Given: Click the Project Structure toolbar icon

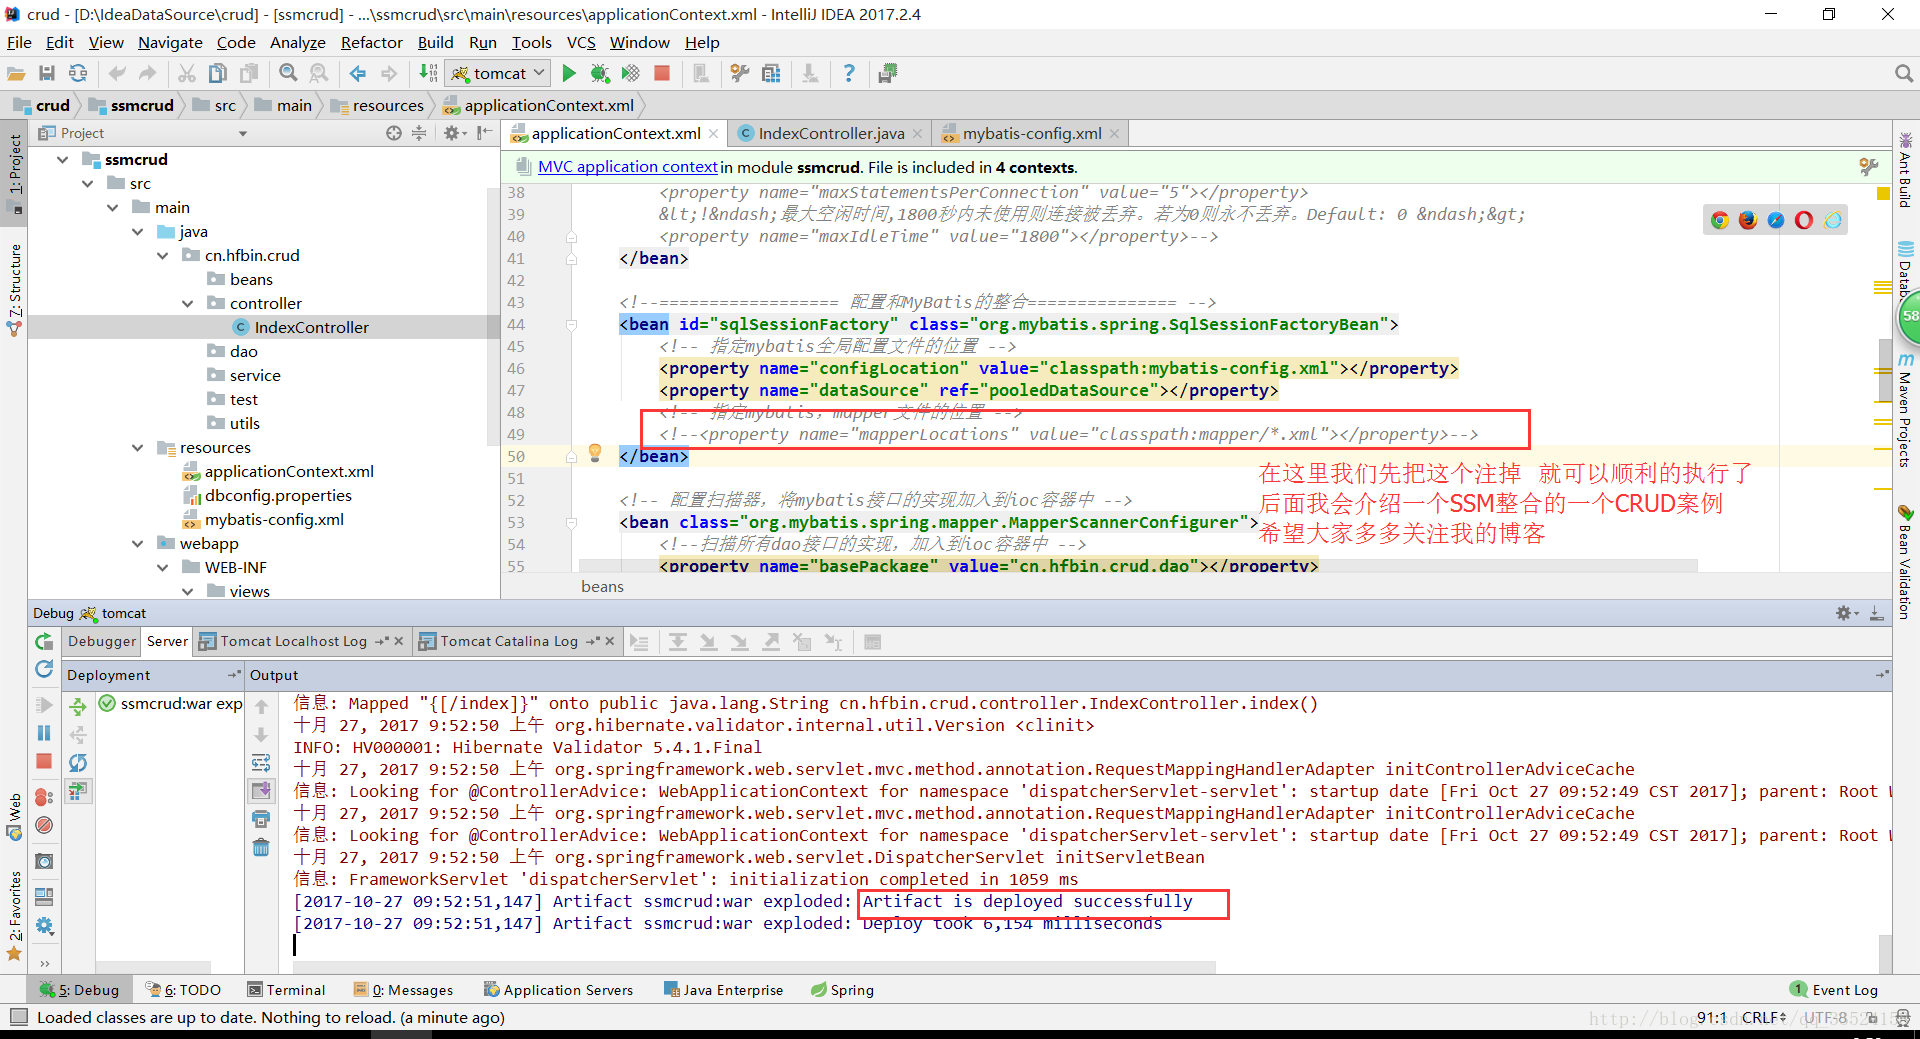Looking at the screenshot, I should click(771, 73).
